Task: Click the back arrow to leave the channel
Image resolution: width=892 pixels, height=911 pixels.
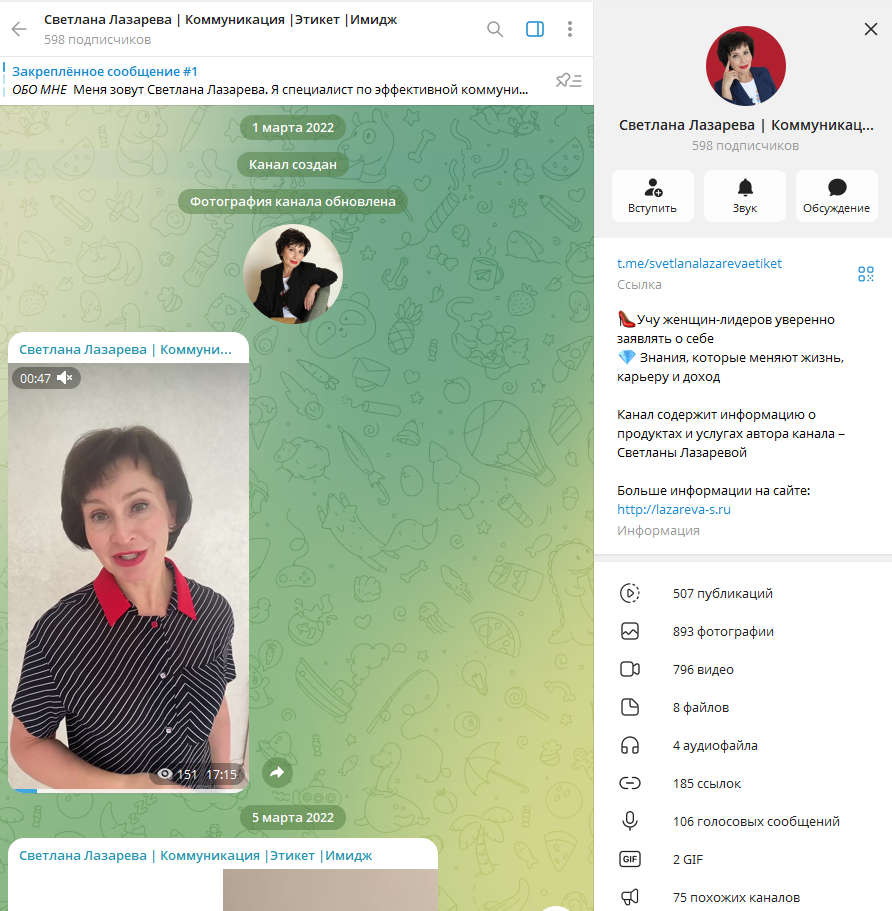Action: coord(17,29)
